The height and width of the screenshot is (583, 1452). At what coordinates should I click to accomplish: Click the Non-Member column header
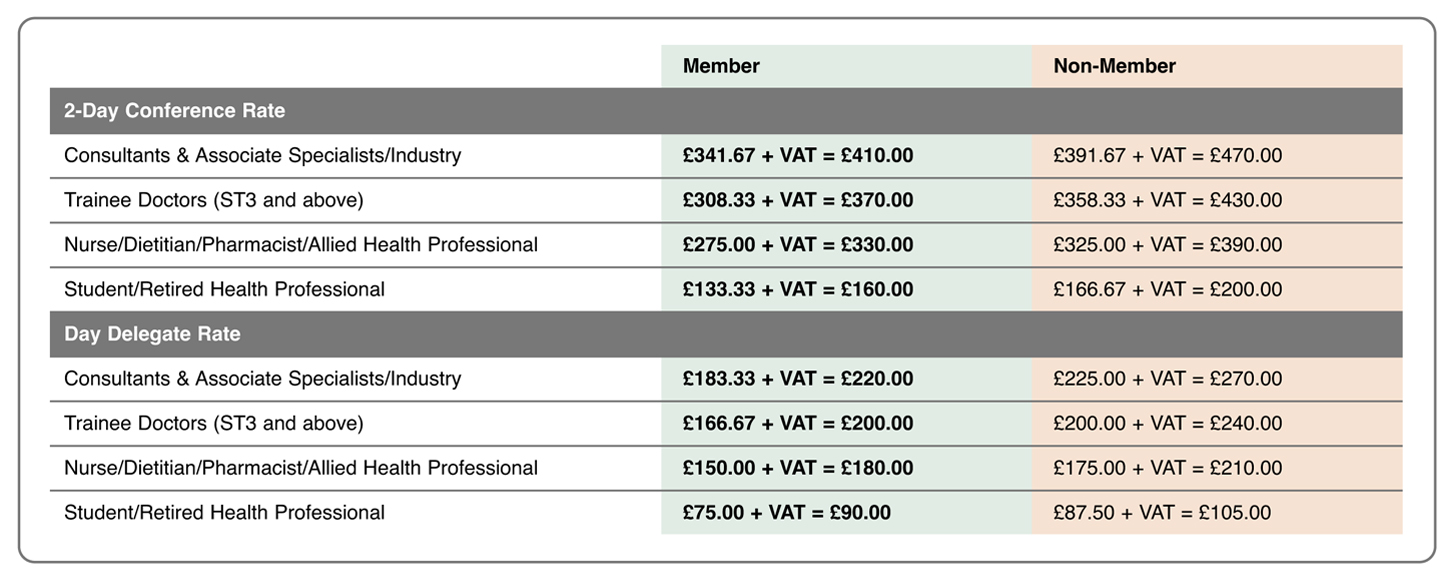coord(1114,66)
